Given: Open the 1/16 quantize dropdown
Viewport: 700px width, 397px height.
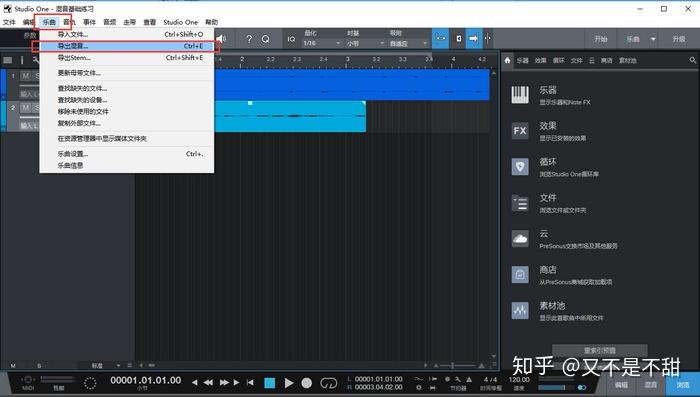Looking at the screenshot, I should pyautogui.click(x=321, y=43).
